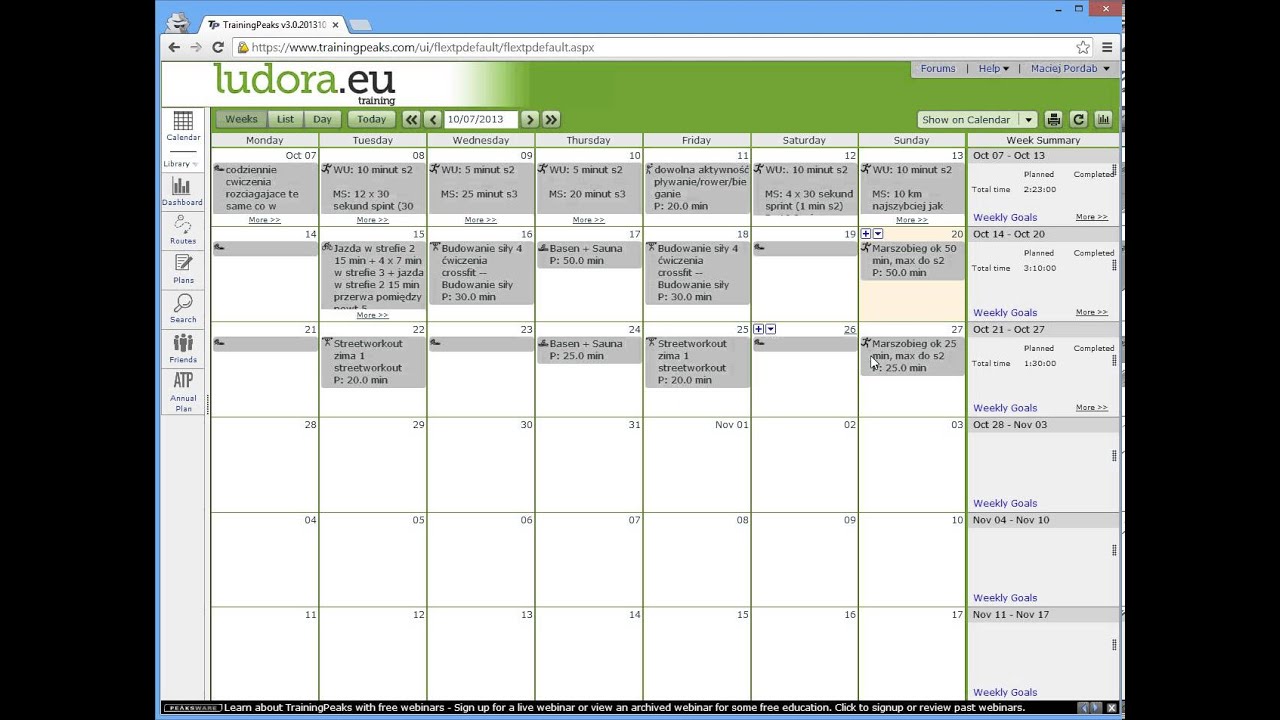The height and width of the screenshot is (720, 1280).
Task: Open the ATP Annual Plan icon
Action: [183, 391]
